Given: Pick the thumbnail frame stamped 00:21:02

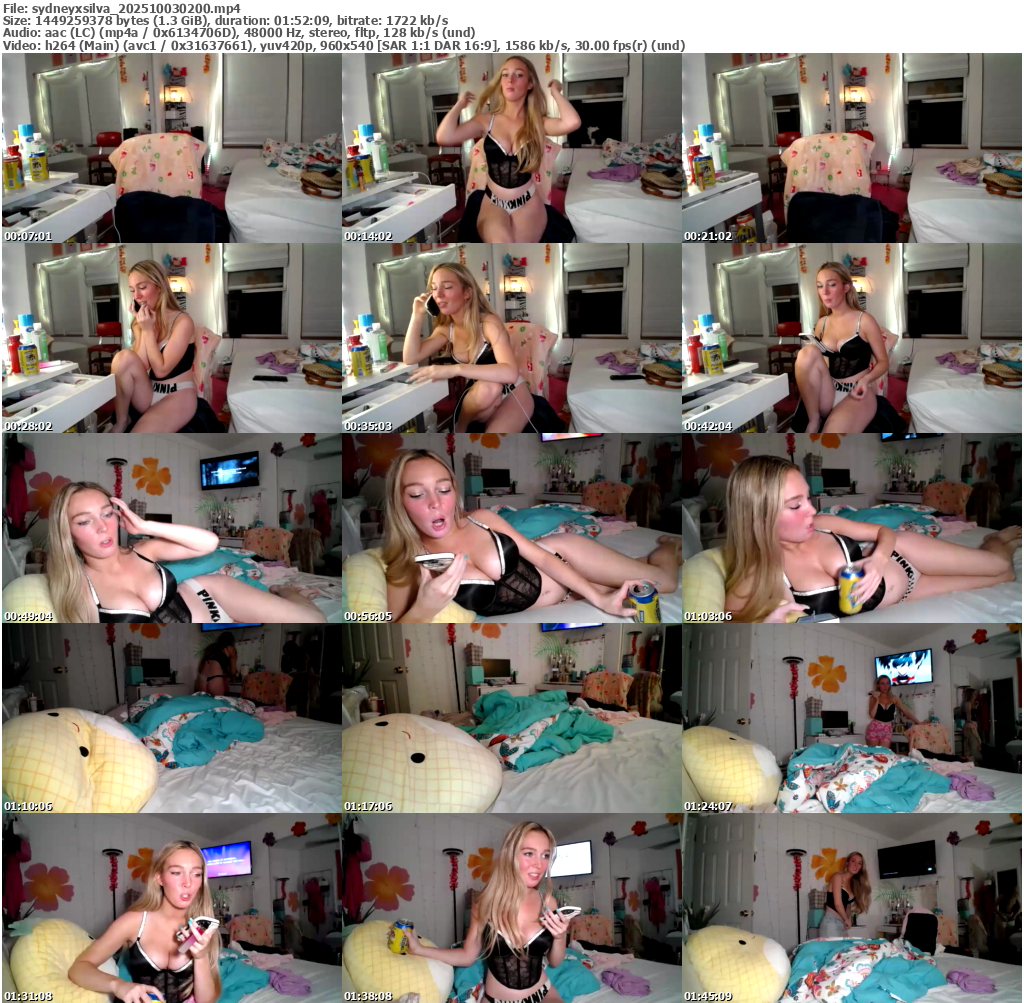Looking at the screenshot, I should 852,148.
